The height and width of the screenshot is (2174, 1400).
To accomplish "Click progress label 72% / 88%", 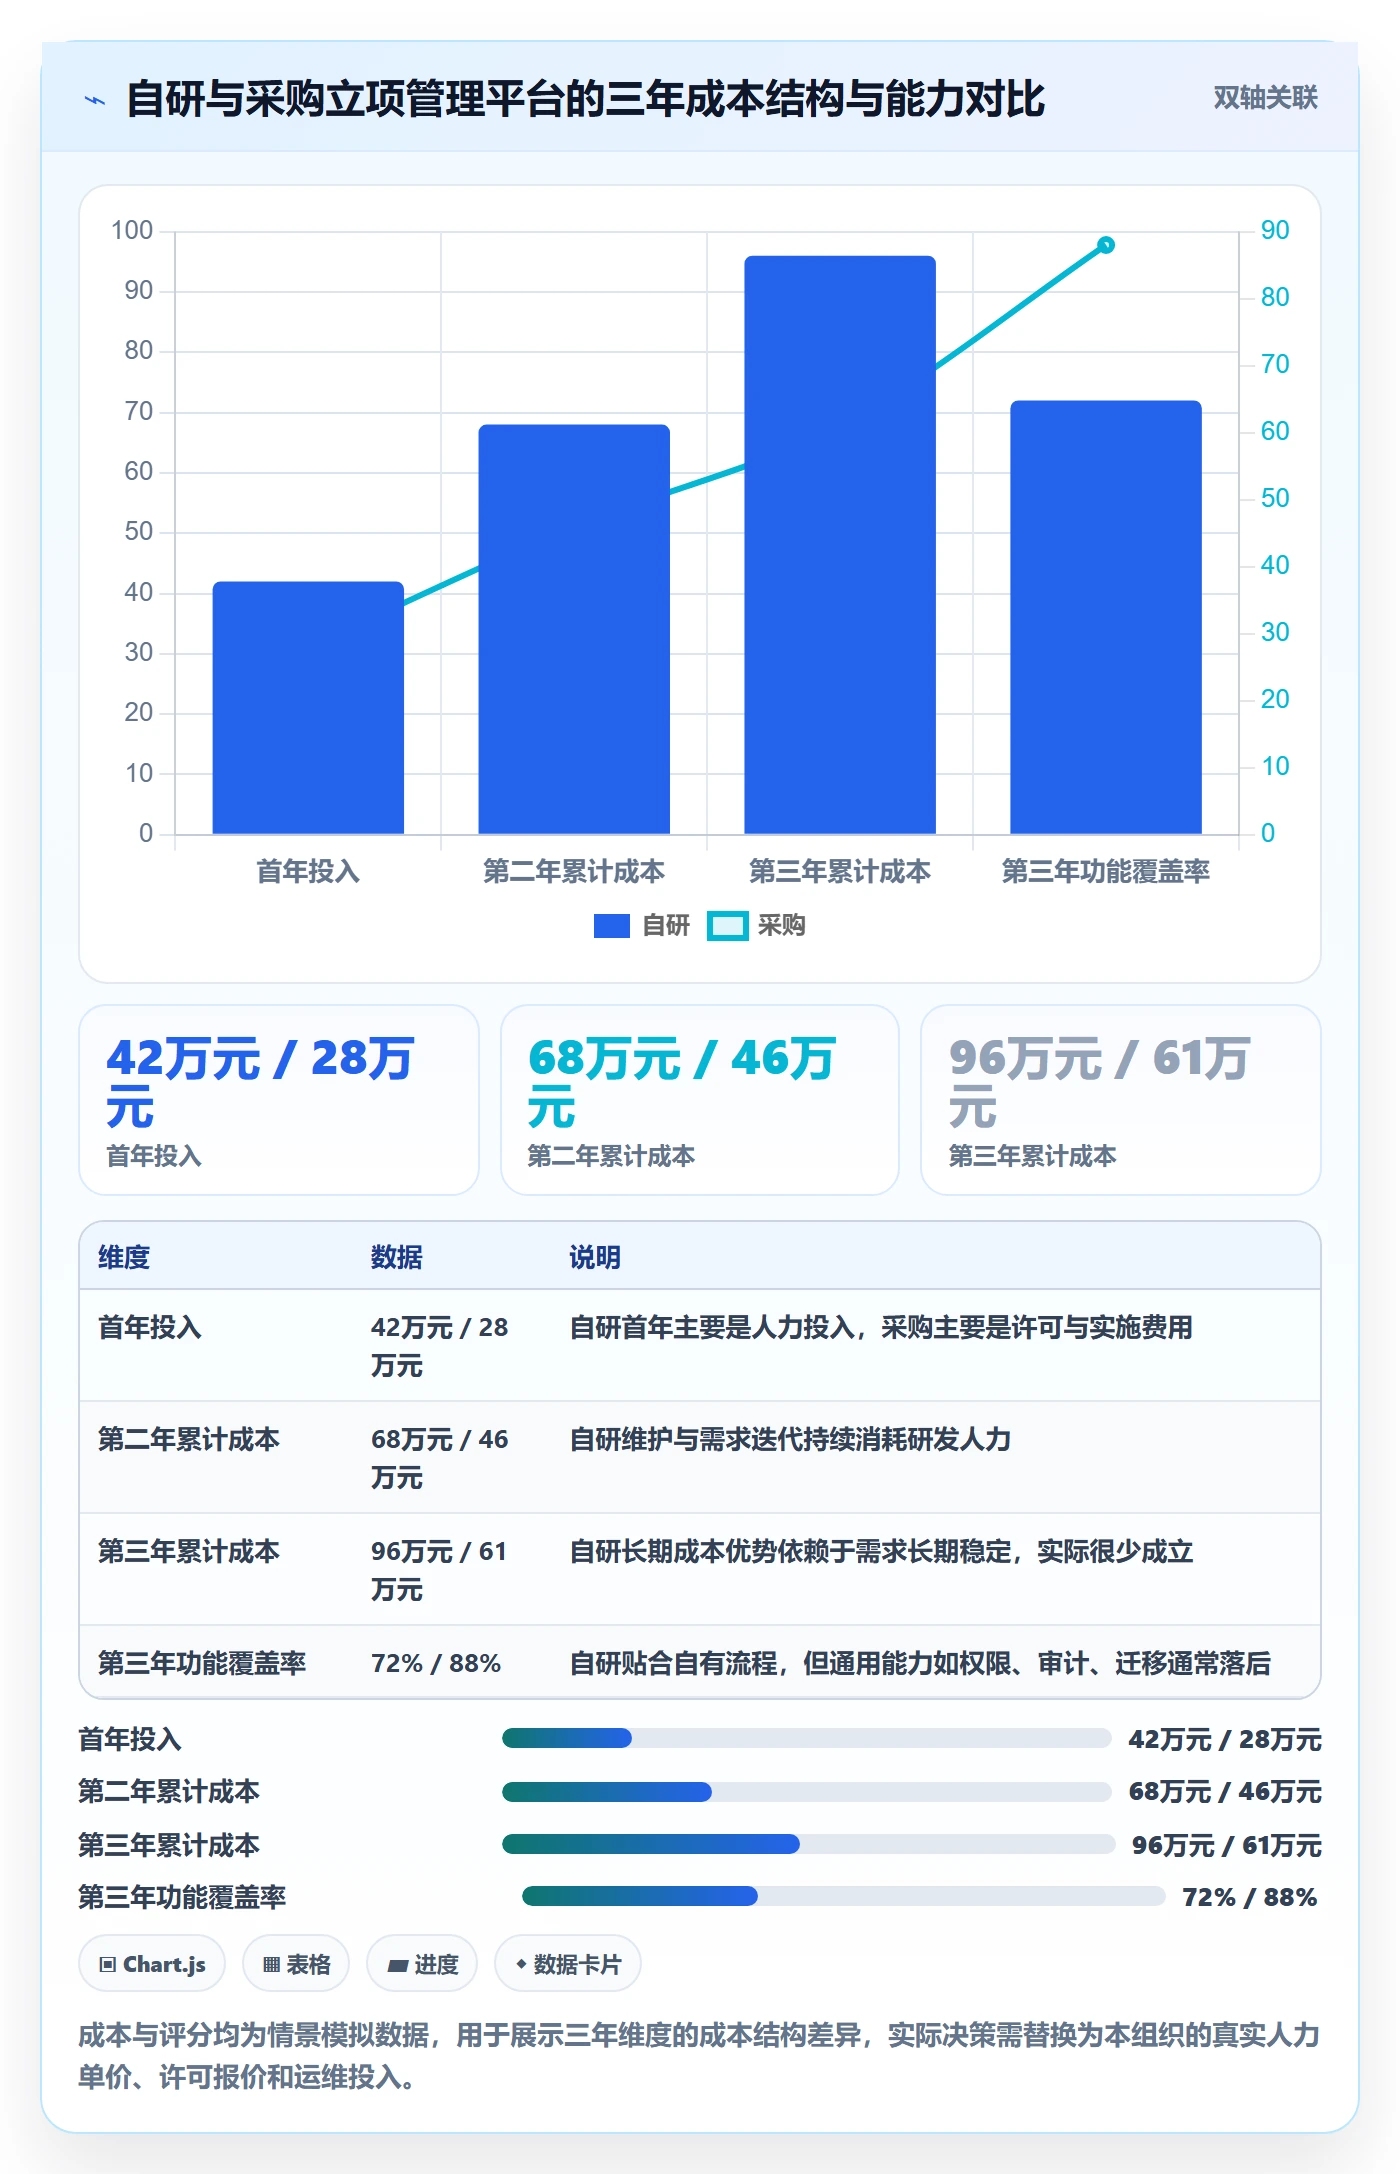I will point(1249,1897).
